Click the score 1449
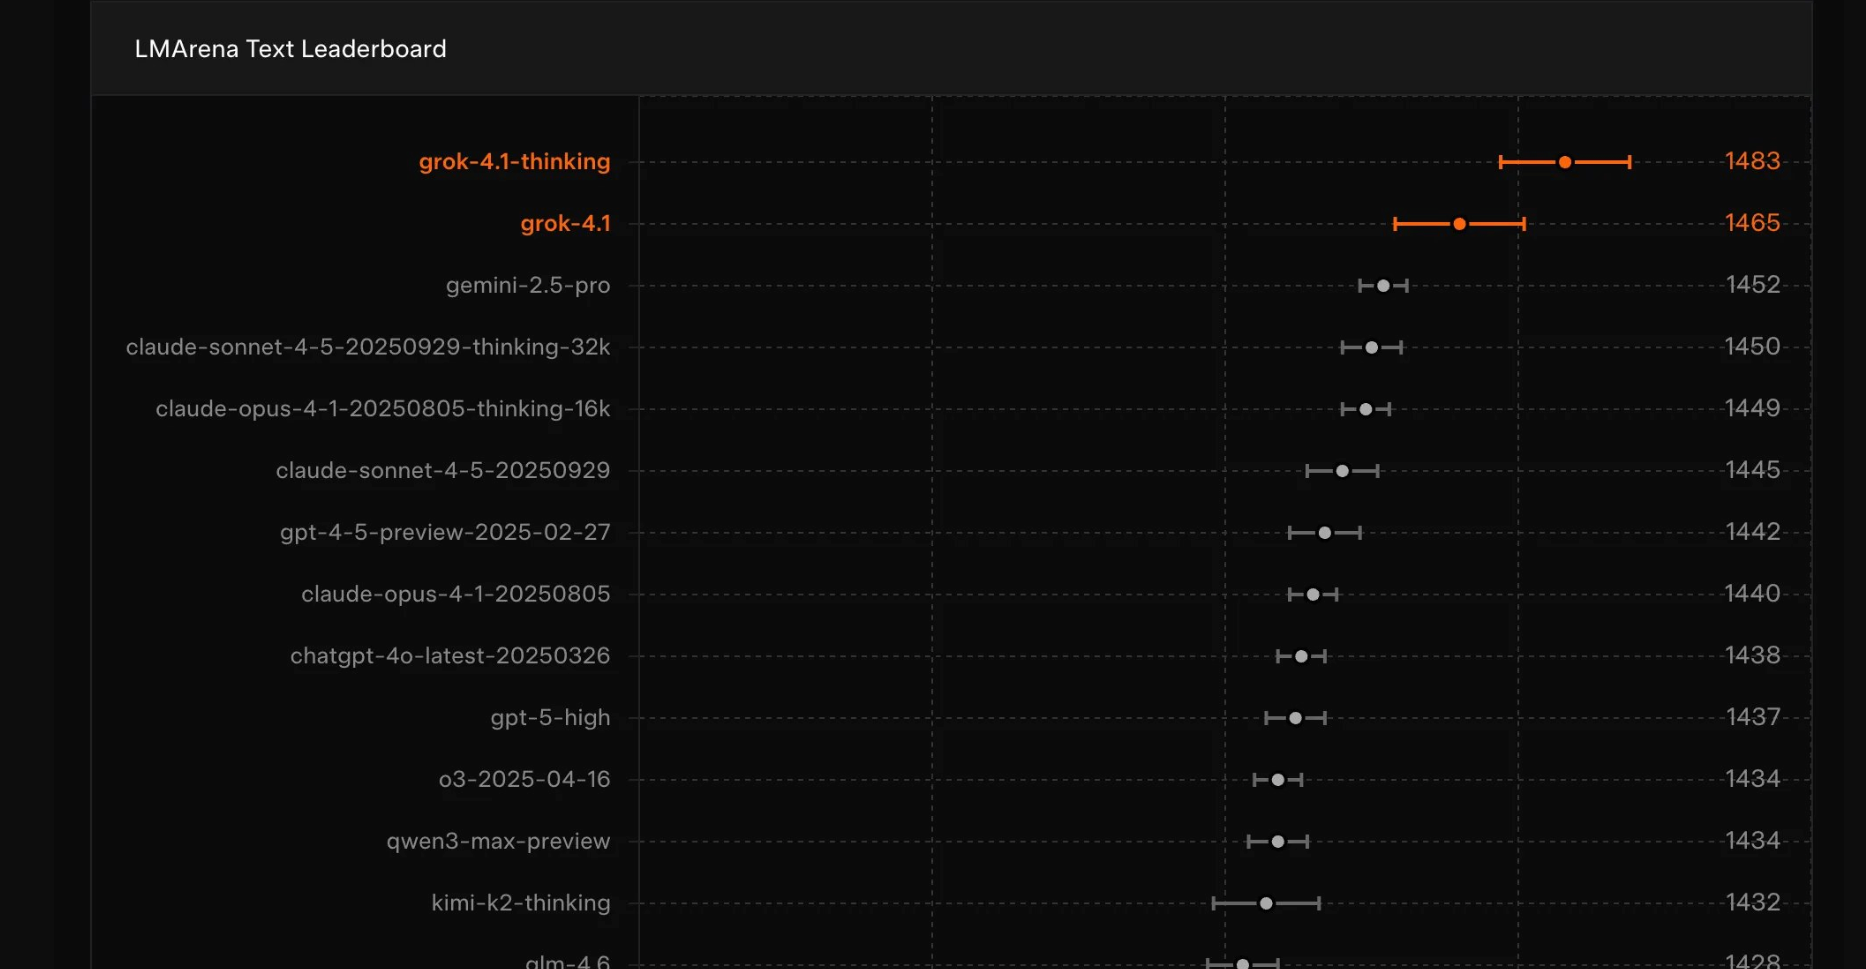1866x969 pixels. pyautogui.click(x=1753, y=409)
